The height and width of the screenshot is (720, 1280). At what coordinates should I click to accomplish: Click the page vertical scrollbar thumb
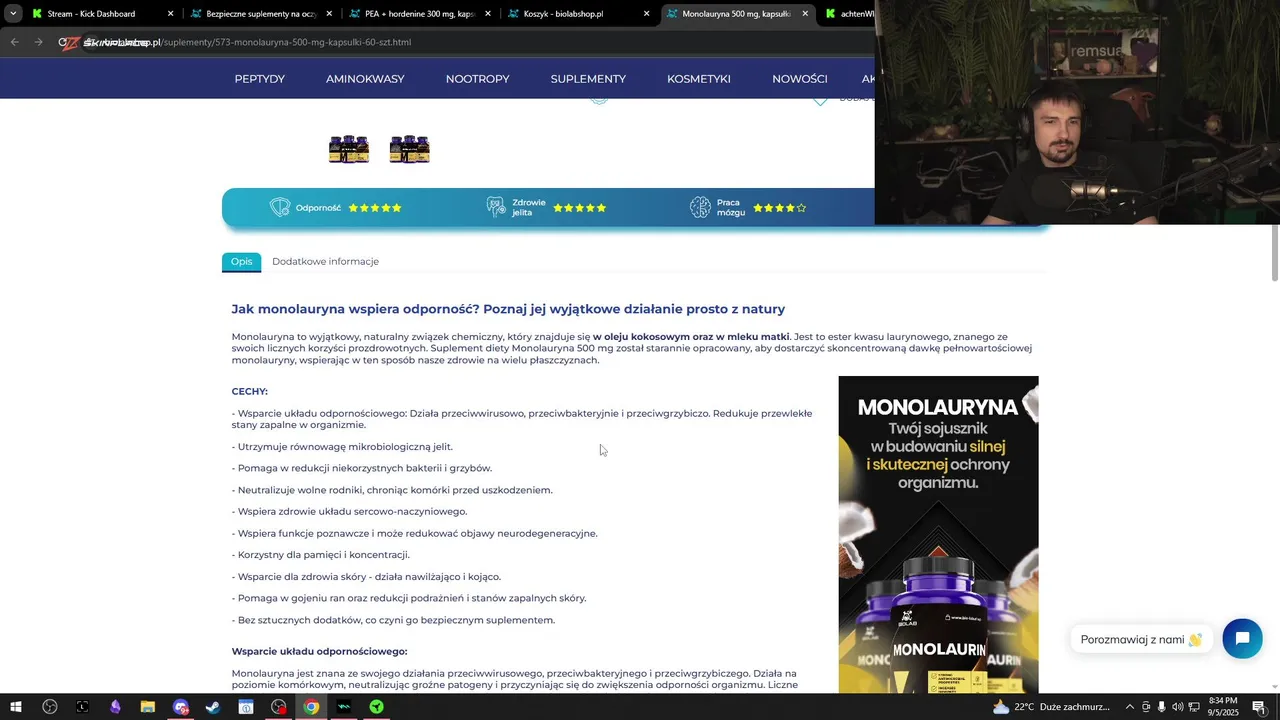1275,253
